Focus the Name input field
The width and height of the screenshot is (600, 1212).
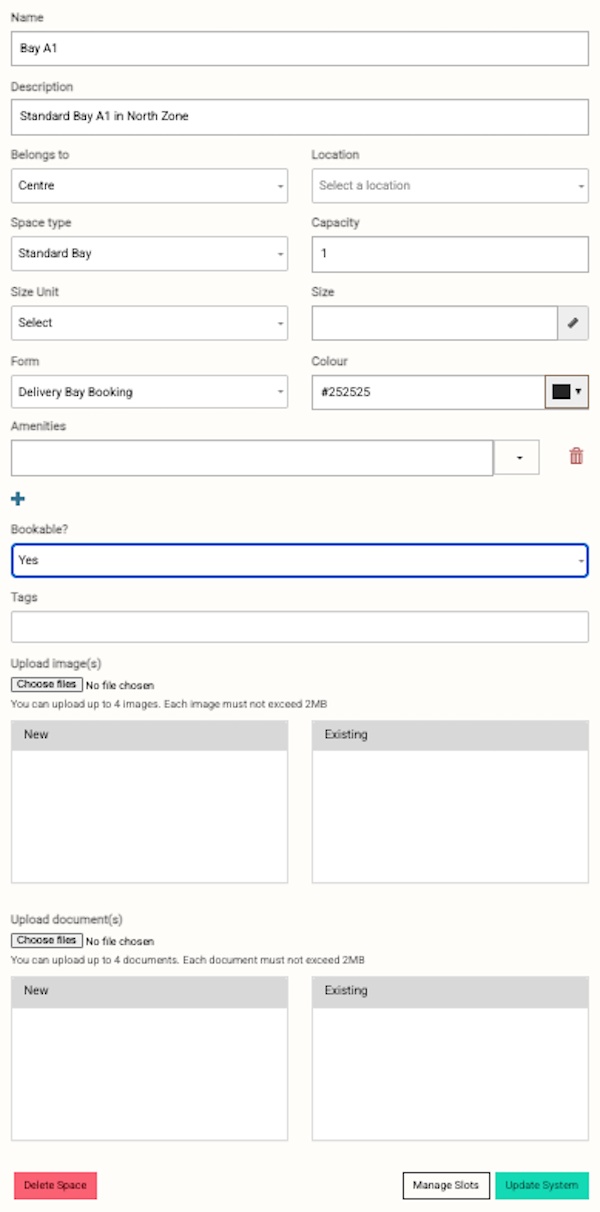tap(299, 48)
